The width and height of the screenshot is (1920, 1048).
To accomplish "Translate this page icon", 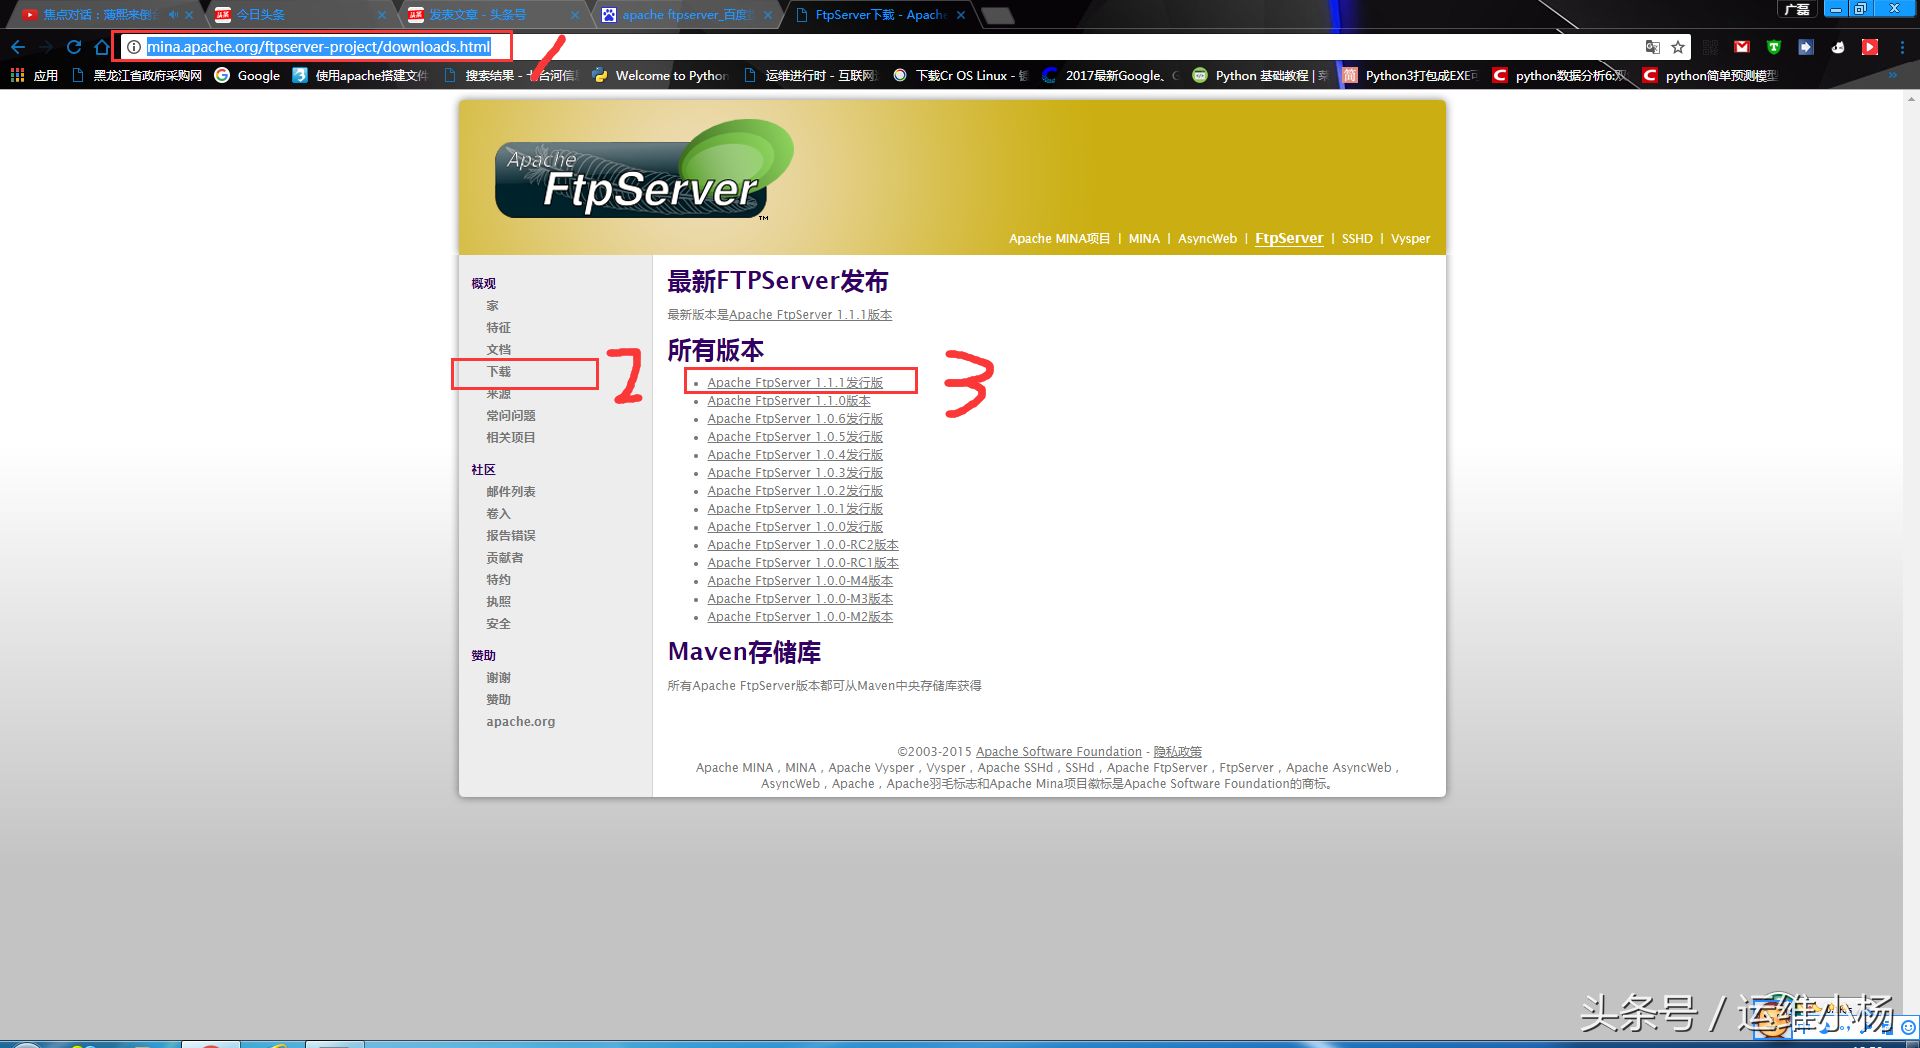I will [1653, 47].
